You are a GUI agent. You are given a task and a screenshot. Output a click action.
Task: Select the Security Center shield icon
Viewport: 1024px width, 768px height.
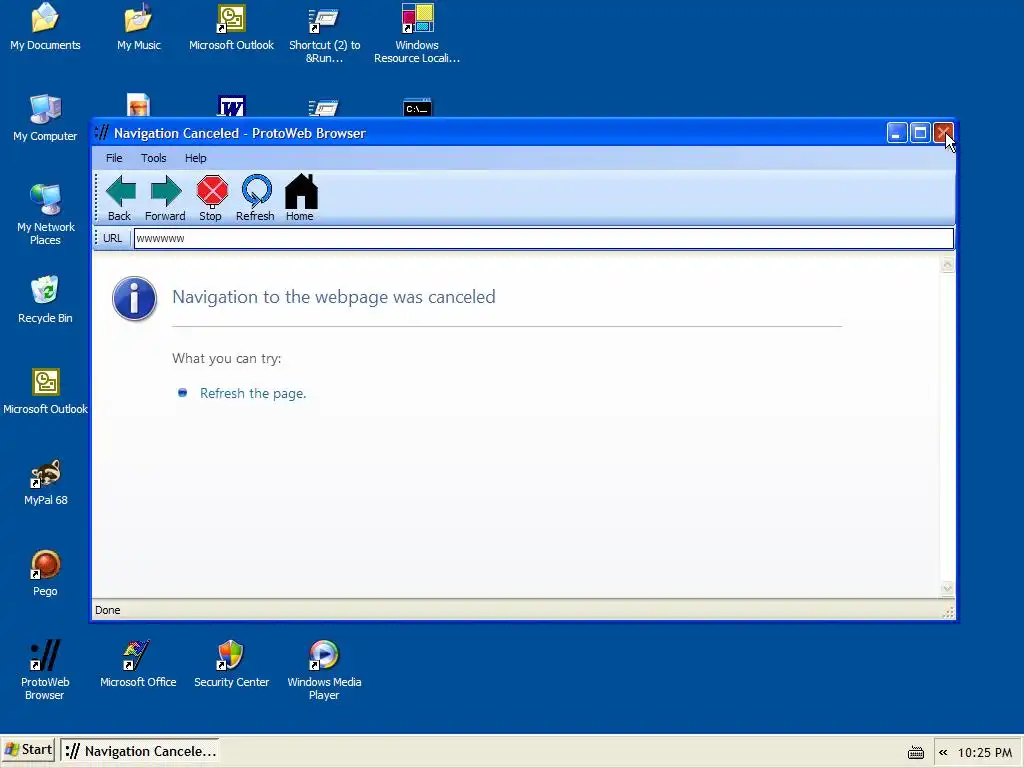pyautogui.click(x=231, y=664)
